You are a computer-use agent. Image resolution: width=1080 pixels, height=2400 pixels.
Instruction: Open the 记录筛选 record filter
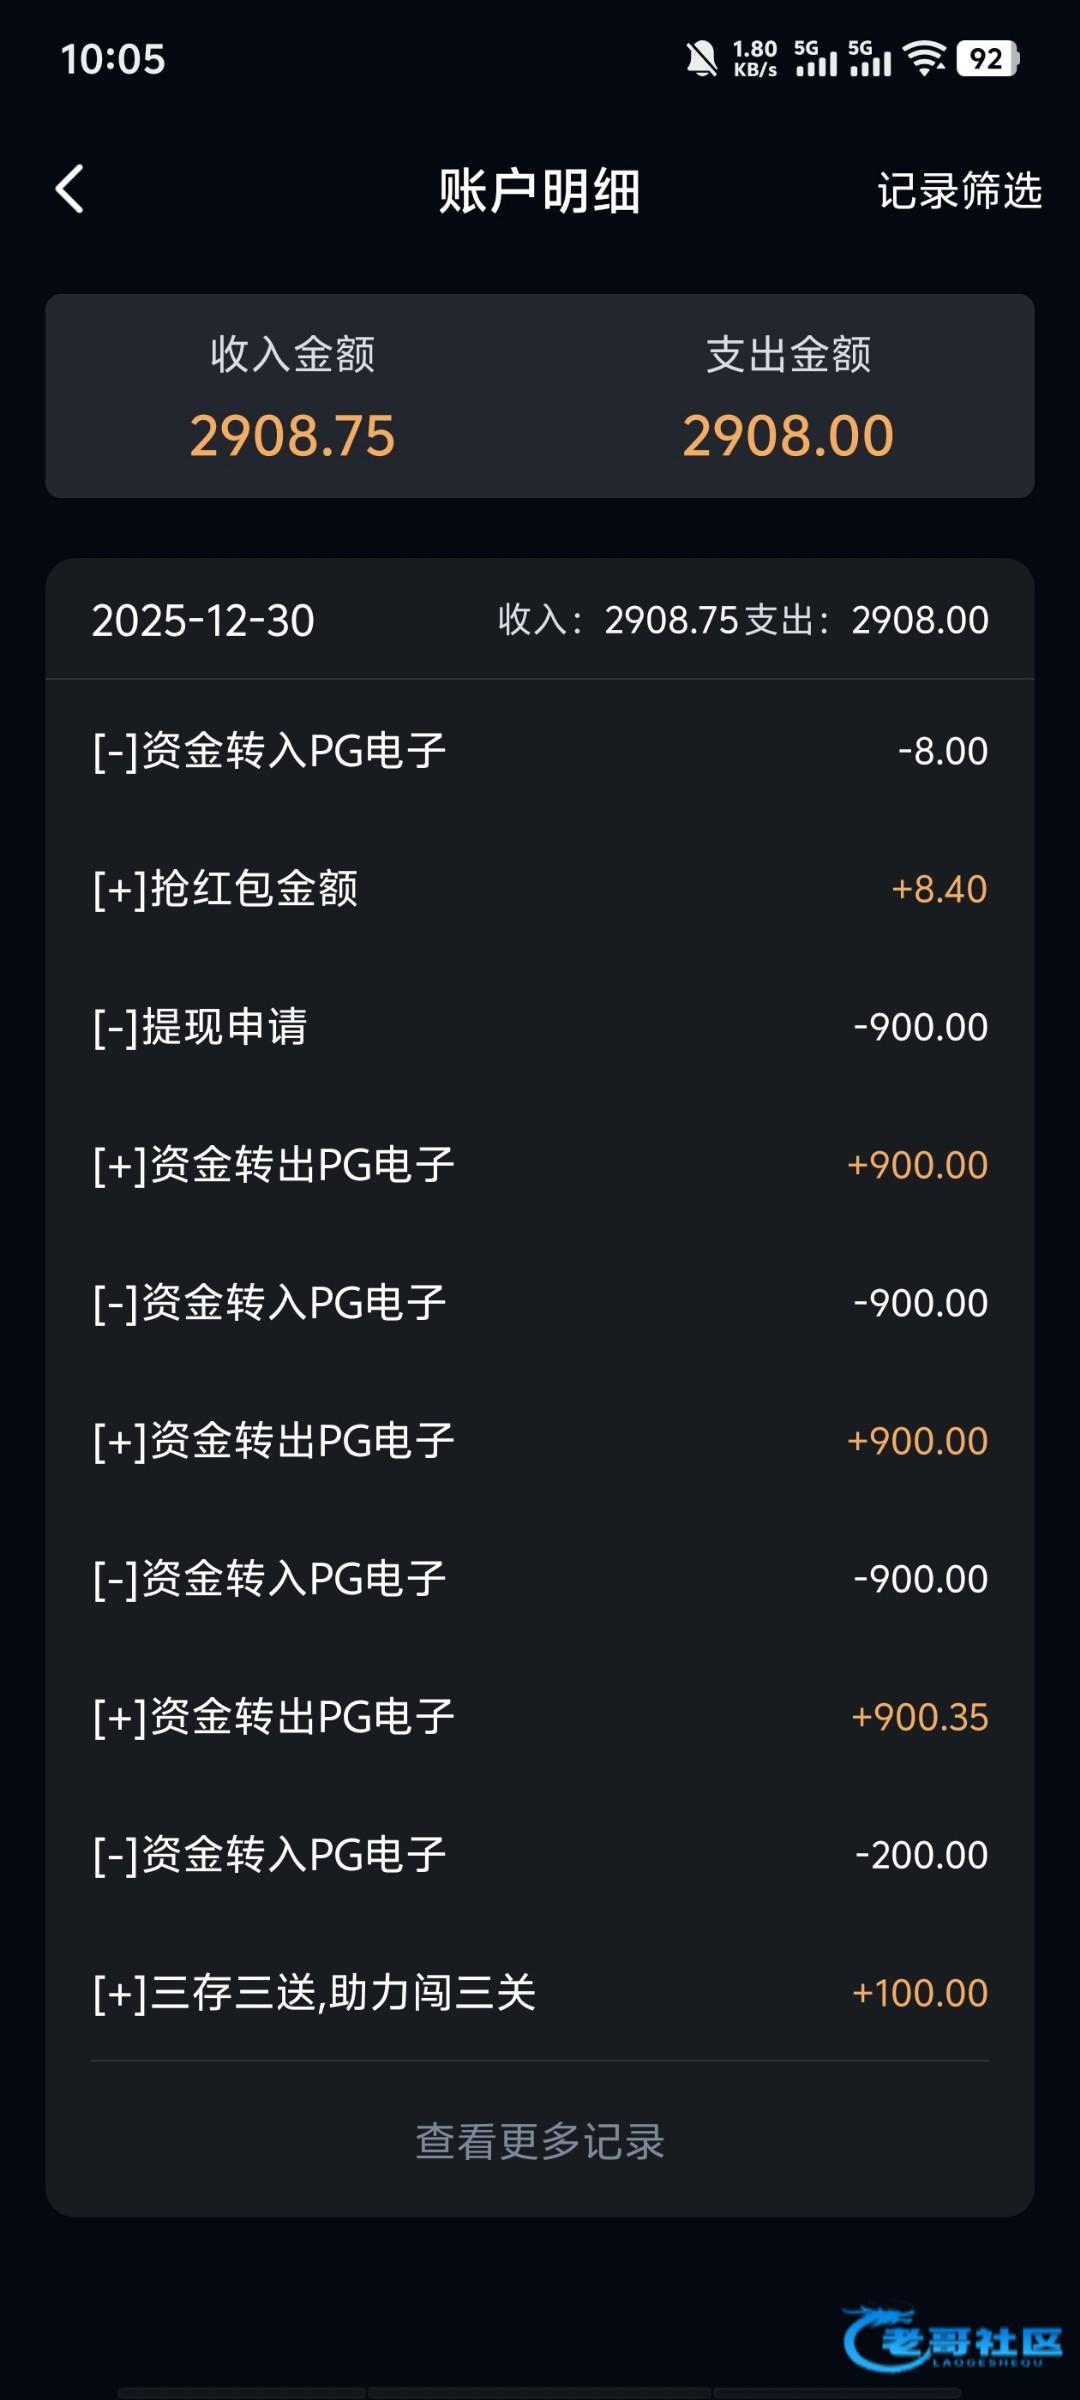click(959, 190)
